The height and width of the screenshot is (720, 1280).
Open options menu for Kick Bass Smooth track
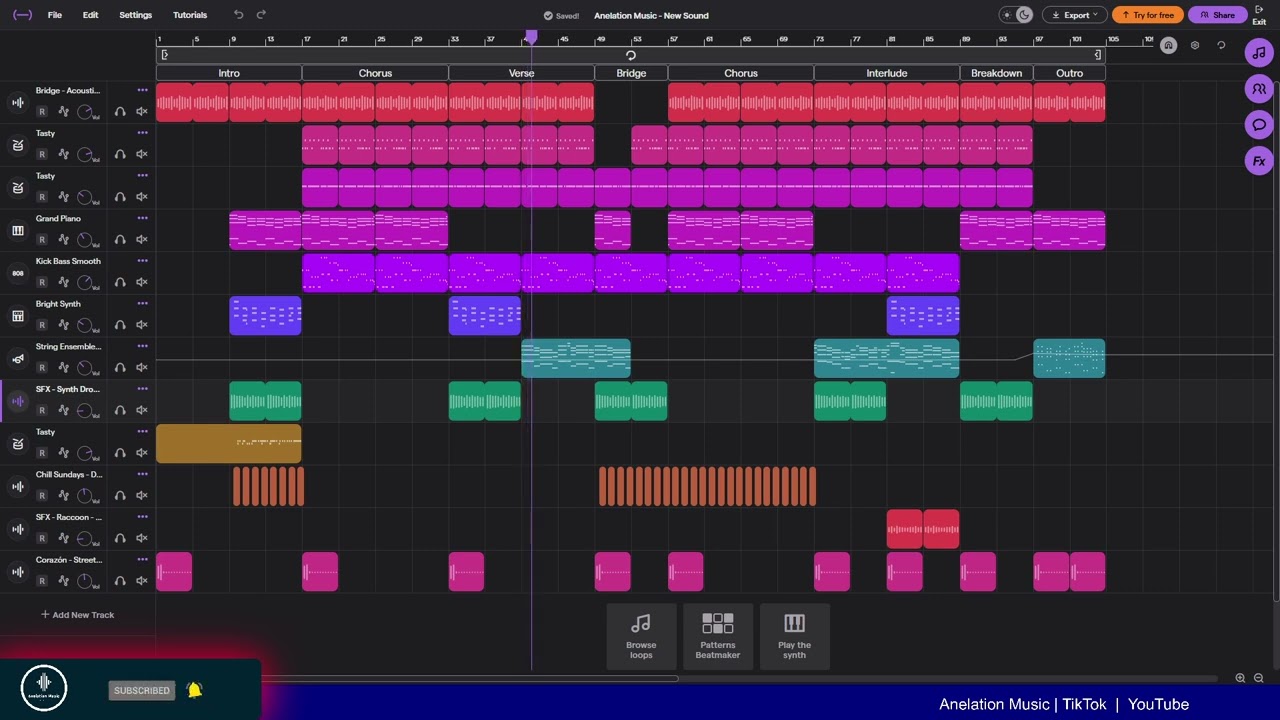[x=142, y=261]
